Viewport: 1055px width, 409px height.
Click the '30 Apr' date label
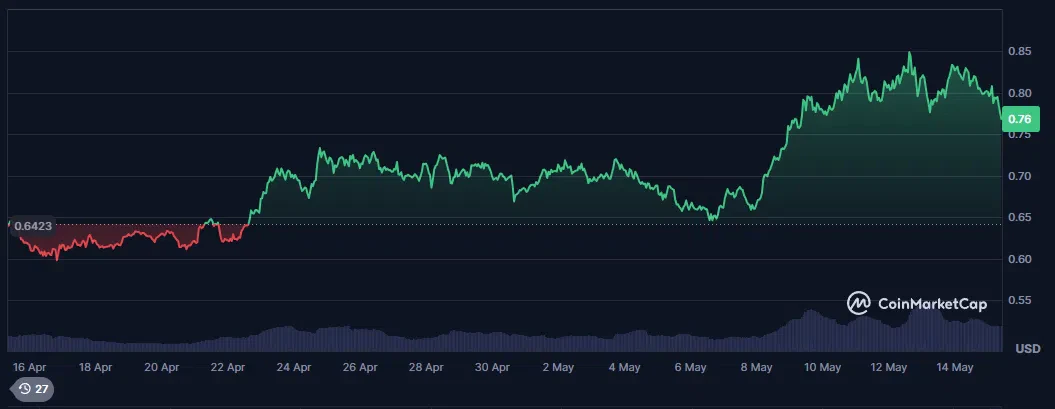(492, 367)
